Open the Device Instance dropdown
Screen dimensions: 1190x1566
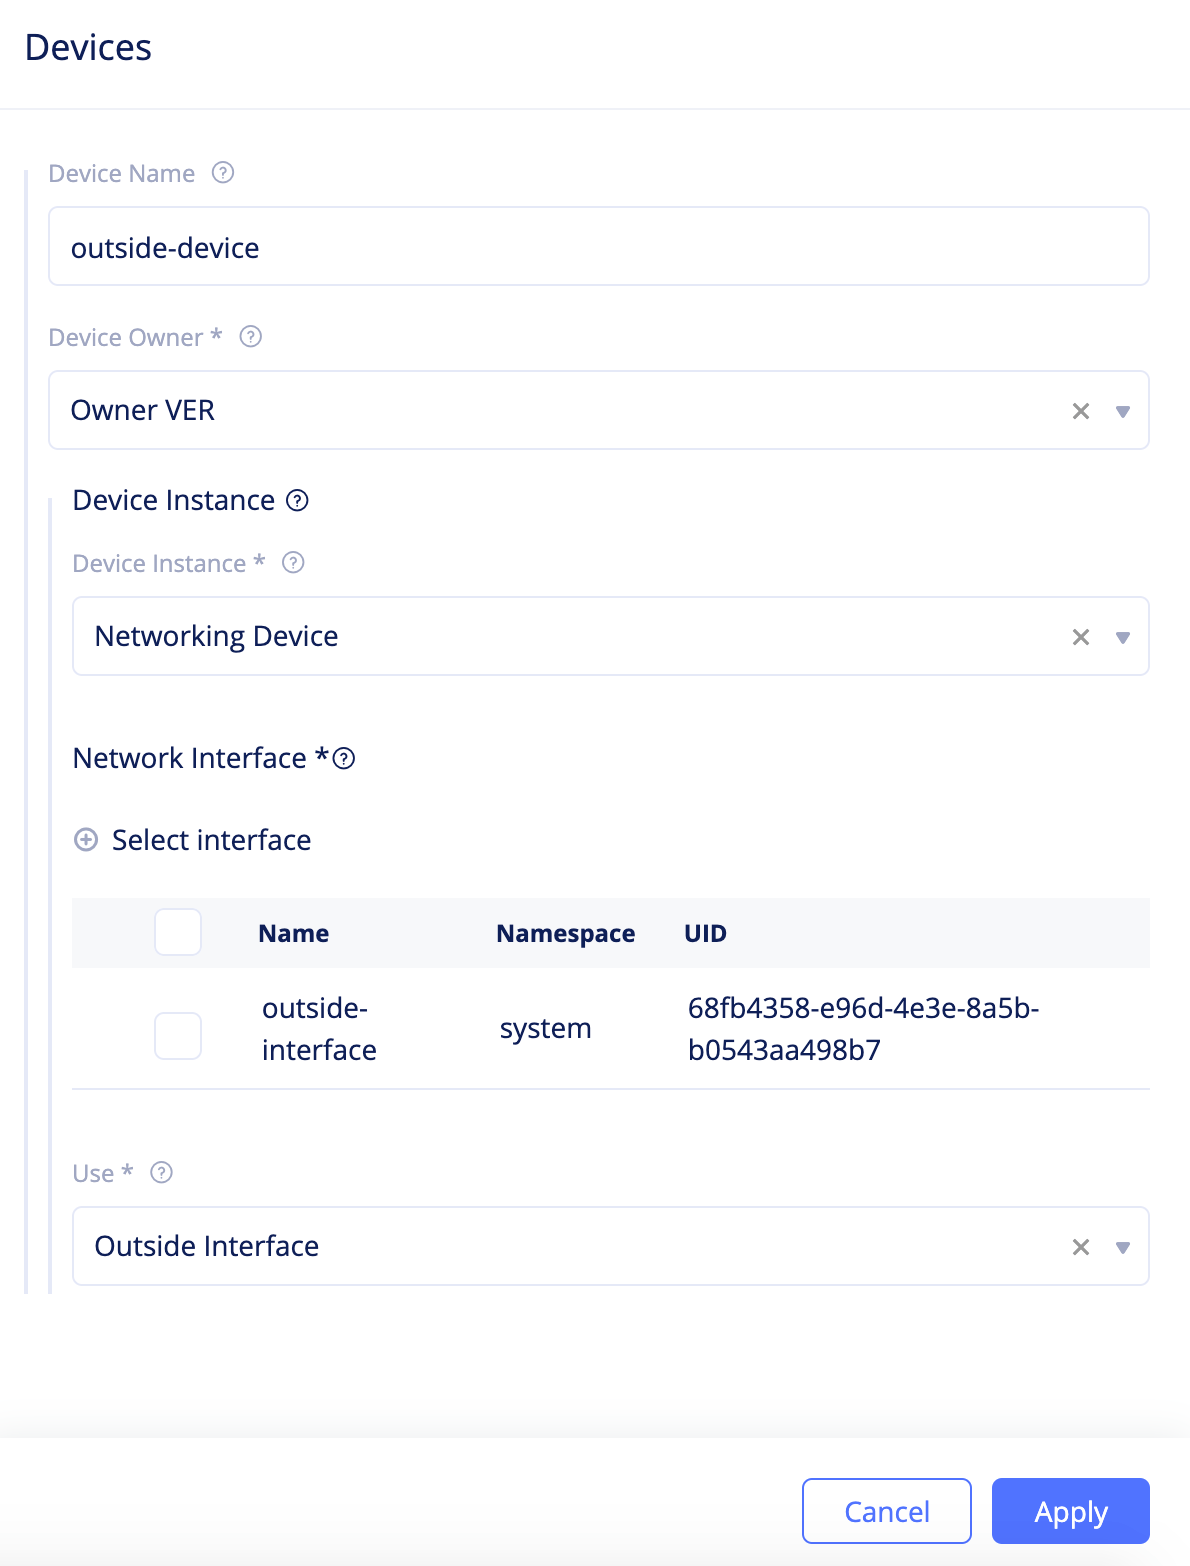[1122, 637]
